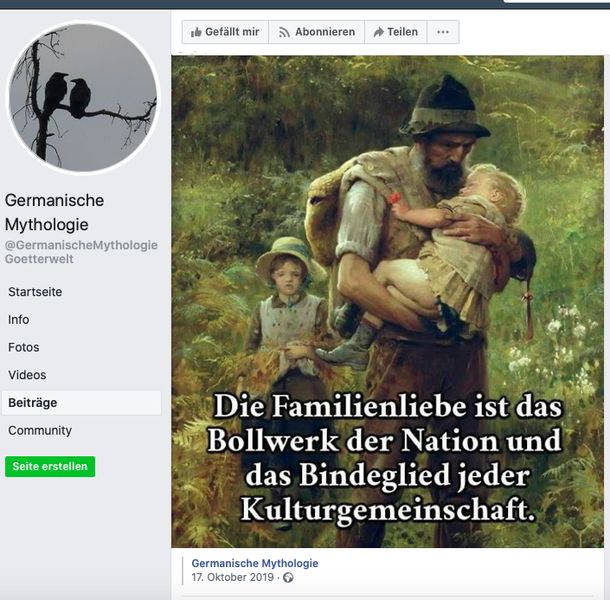Open the Community section
This screenshot has width=610, height=600.
(40, 430)
